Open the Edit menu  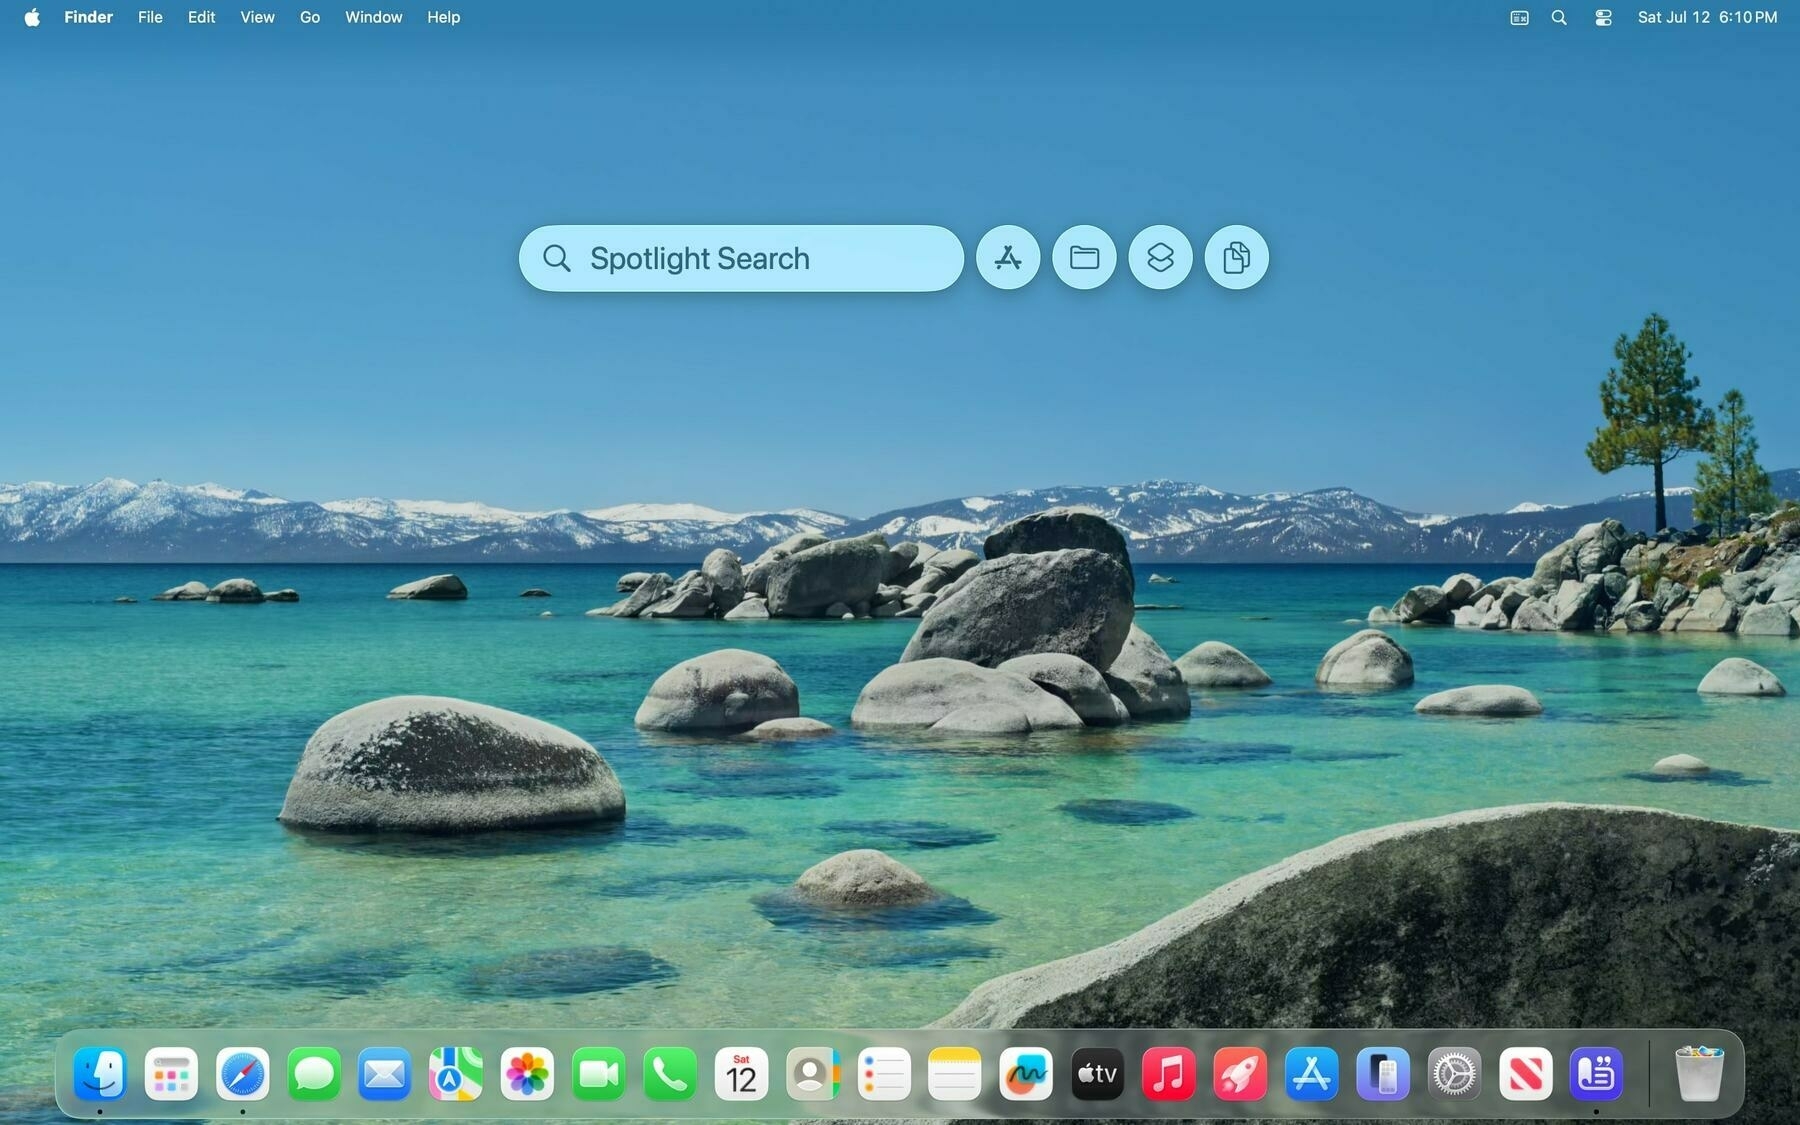pyautogui.click(x=201, y=17)
